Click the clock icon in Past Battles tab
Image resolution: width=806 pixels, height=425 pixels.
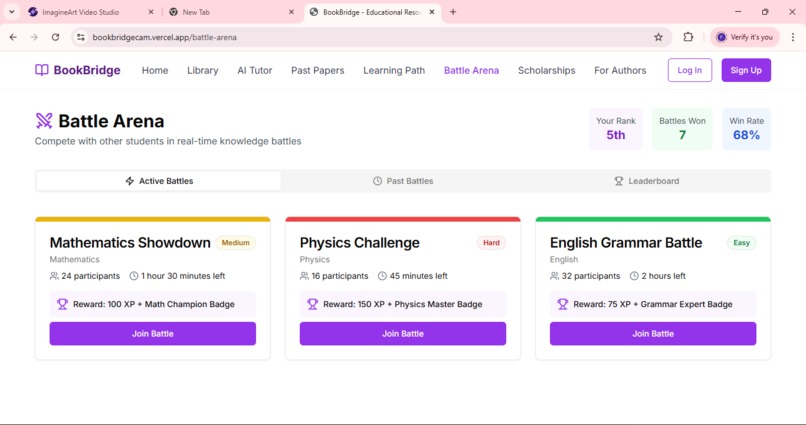[377, 181]
